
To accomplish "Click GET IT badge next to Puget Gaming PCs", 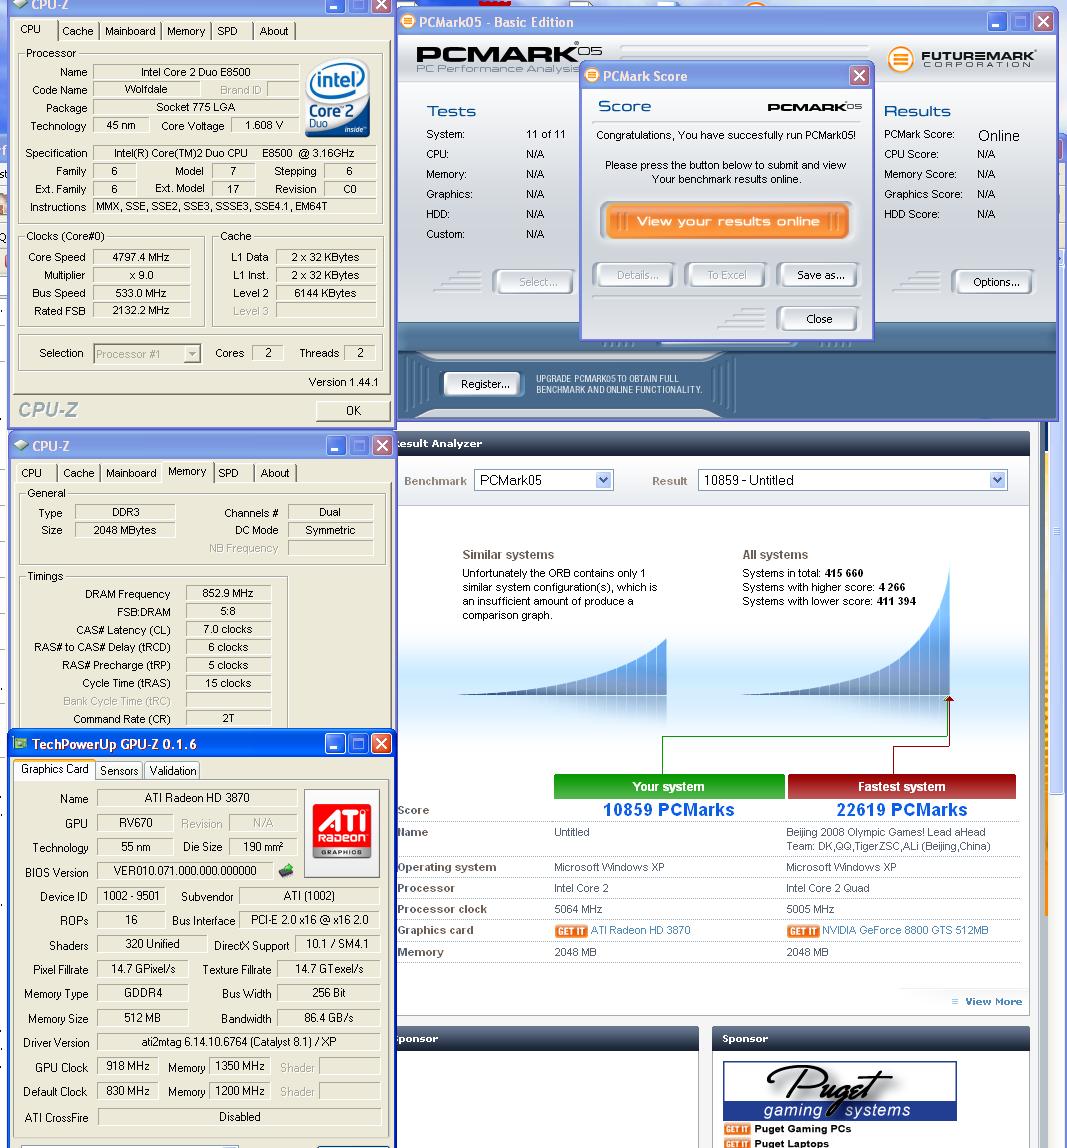I will coord(737,1129).
